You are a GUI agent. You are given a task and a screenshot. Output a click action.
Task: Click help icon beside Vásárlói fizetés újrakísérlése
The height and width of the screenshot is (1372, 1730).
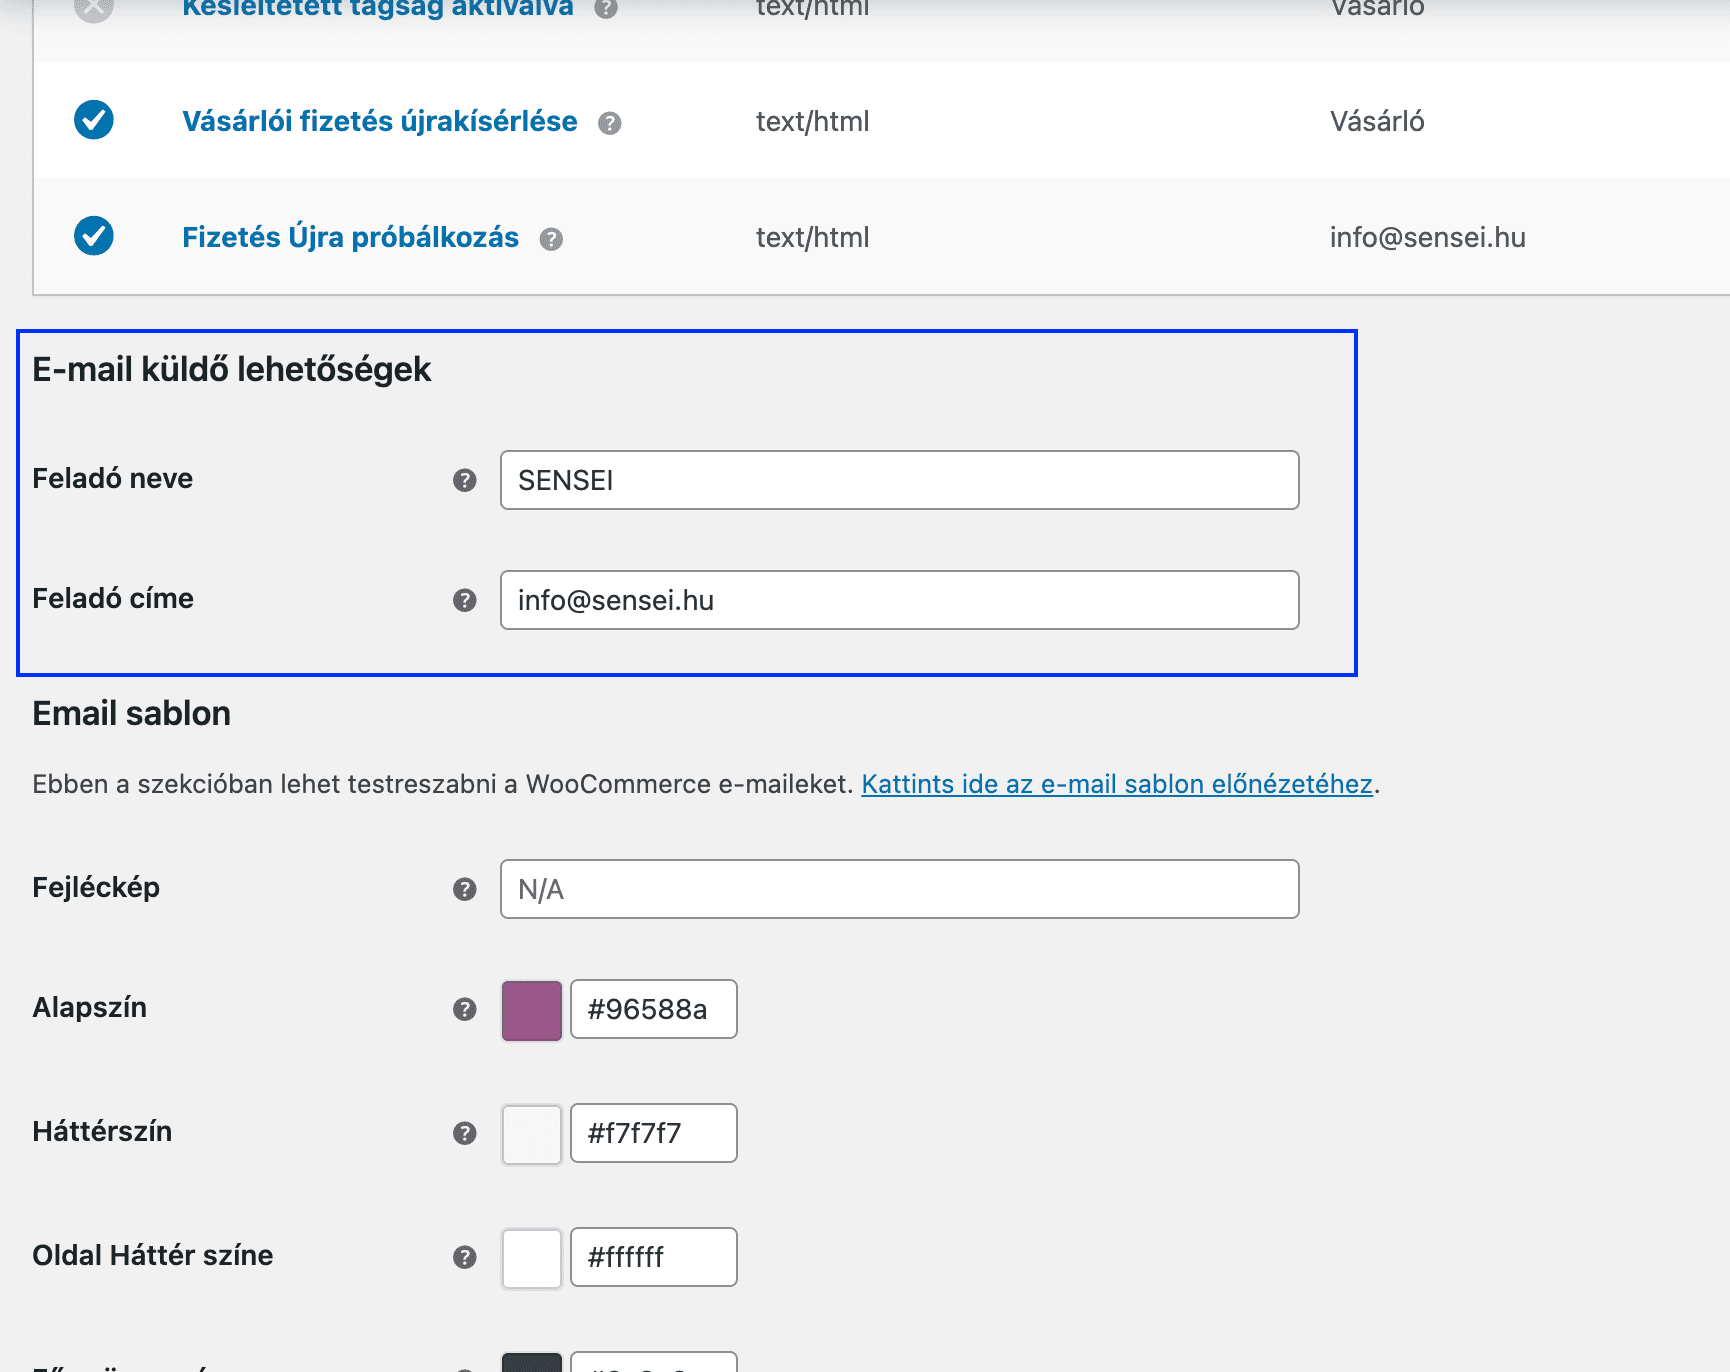coord(610,123)
